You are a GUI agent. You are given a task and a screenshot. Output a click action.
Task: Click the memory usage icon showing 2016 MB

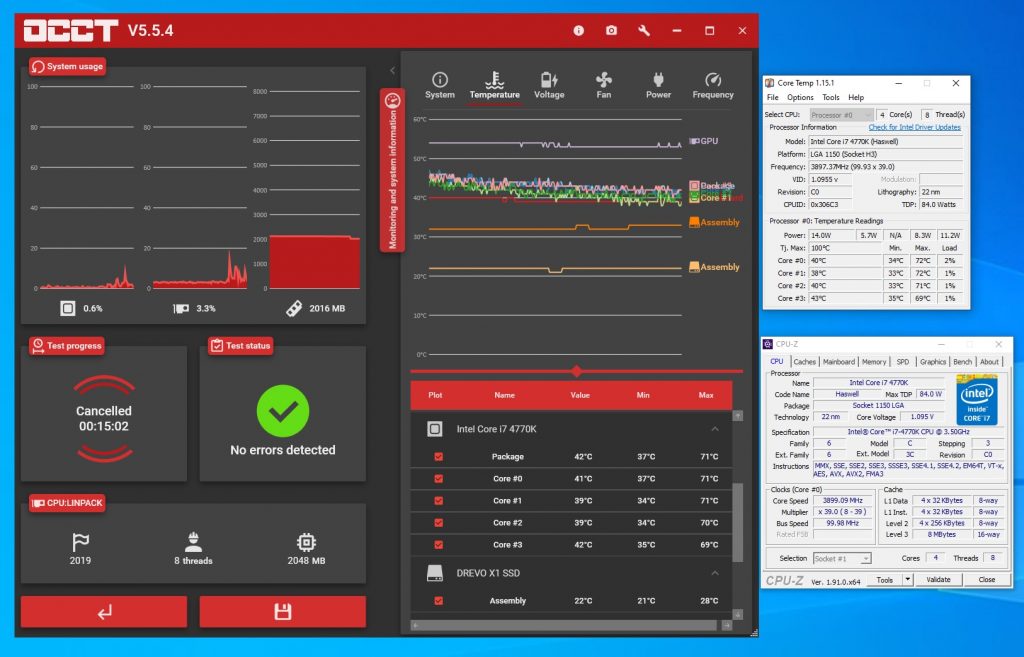click(x=294, y=308)
